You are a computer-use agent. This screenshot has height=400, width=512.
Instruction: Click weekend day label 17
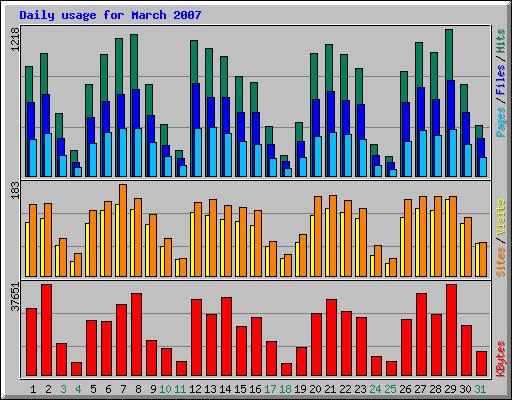coord(270,389)
